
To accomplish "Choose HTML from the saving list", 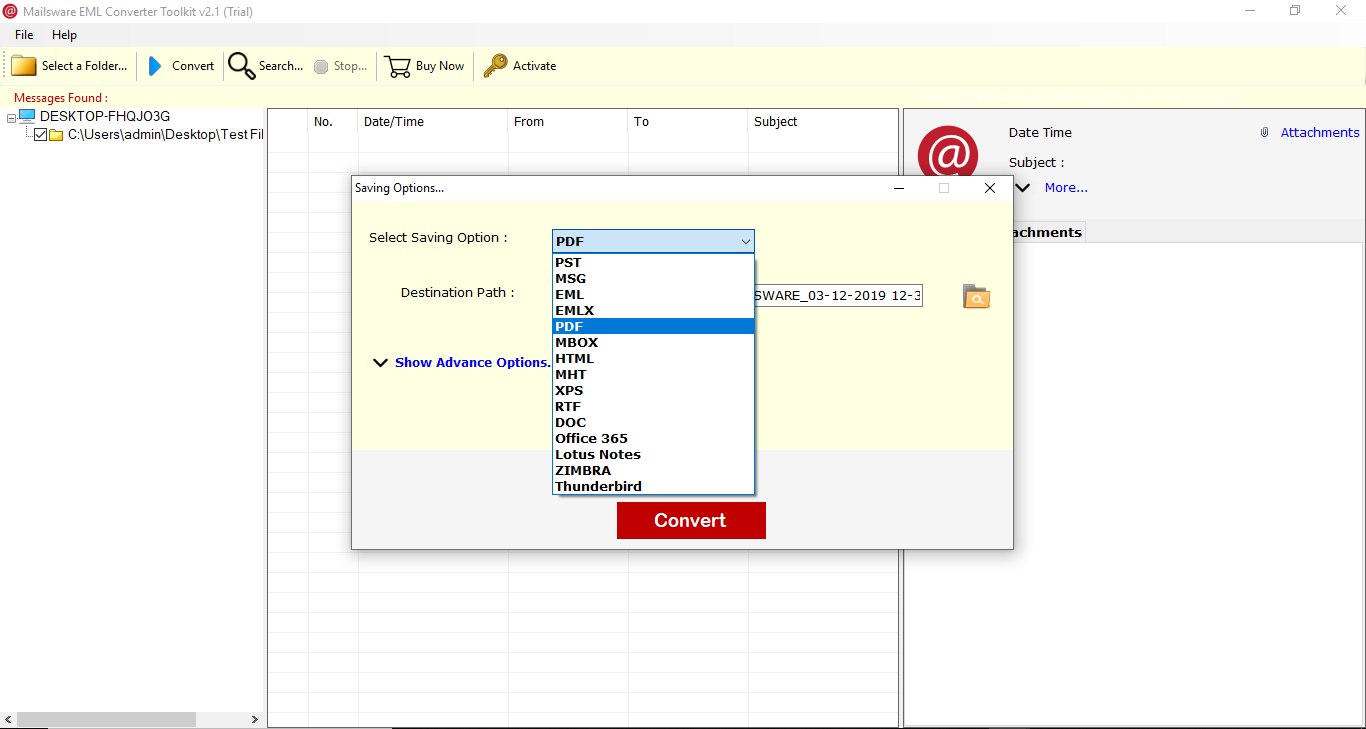I will [653, 359].
